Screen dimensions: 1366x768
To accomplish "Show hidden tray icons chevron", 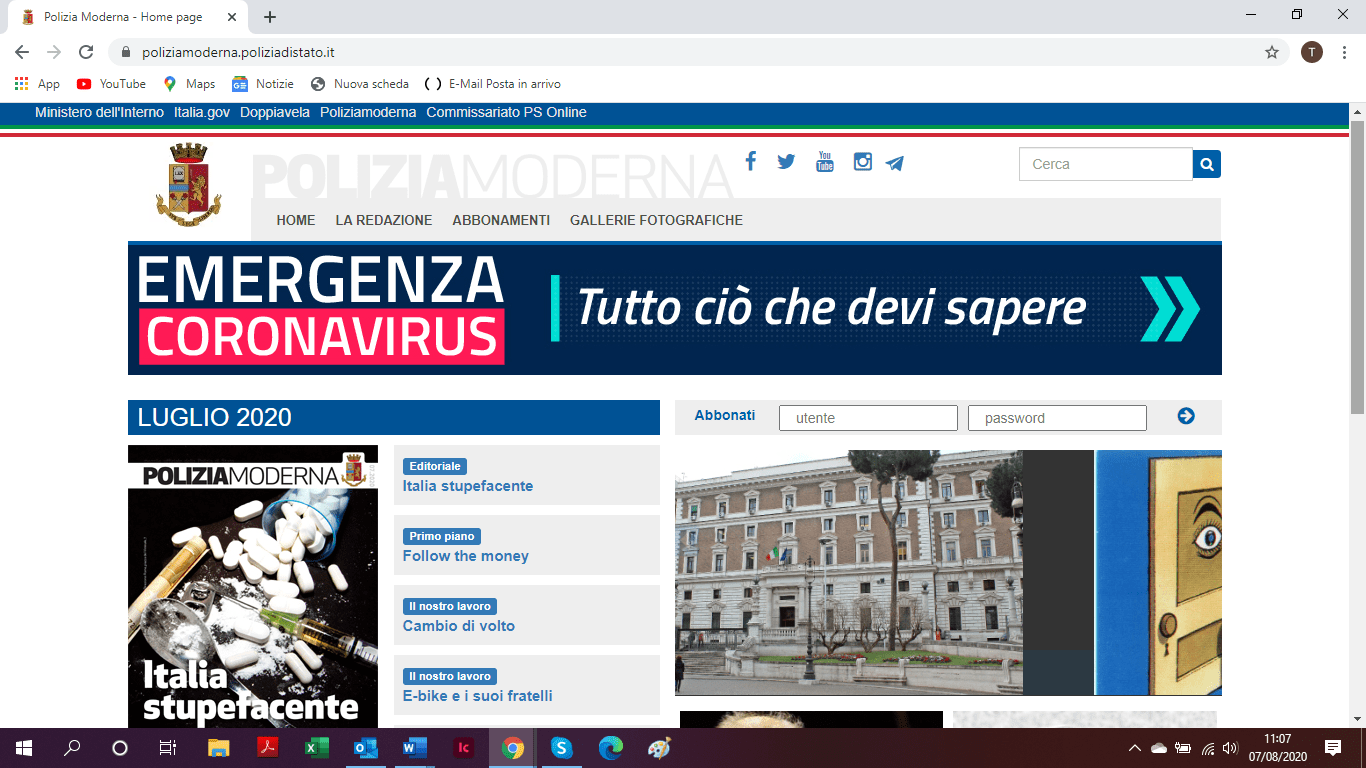I will pos(1135,748).
